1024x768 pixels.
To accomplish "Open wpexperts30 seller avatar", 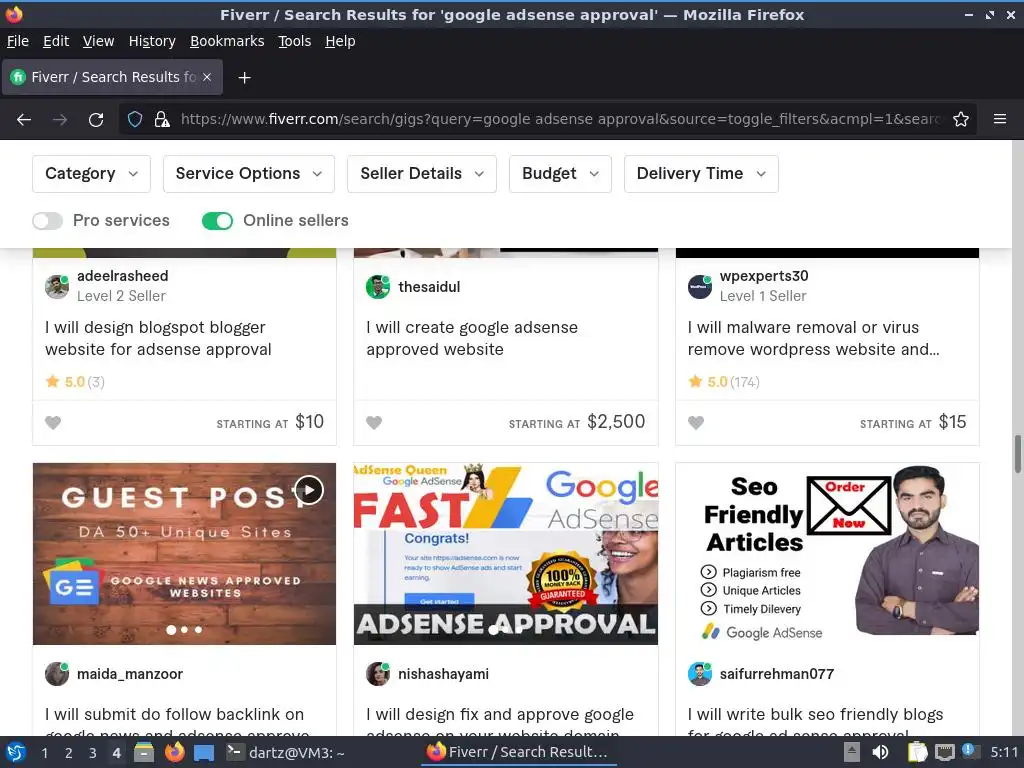I will click(x=699, y=287).
